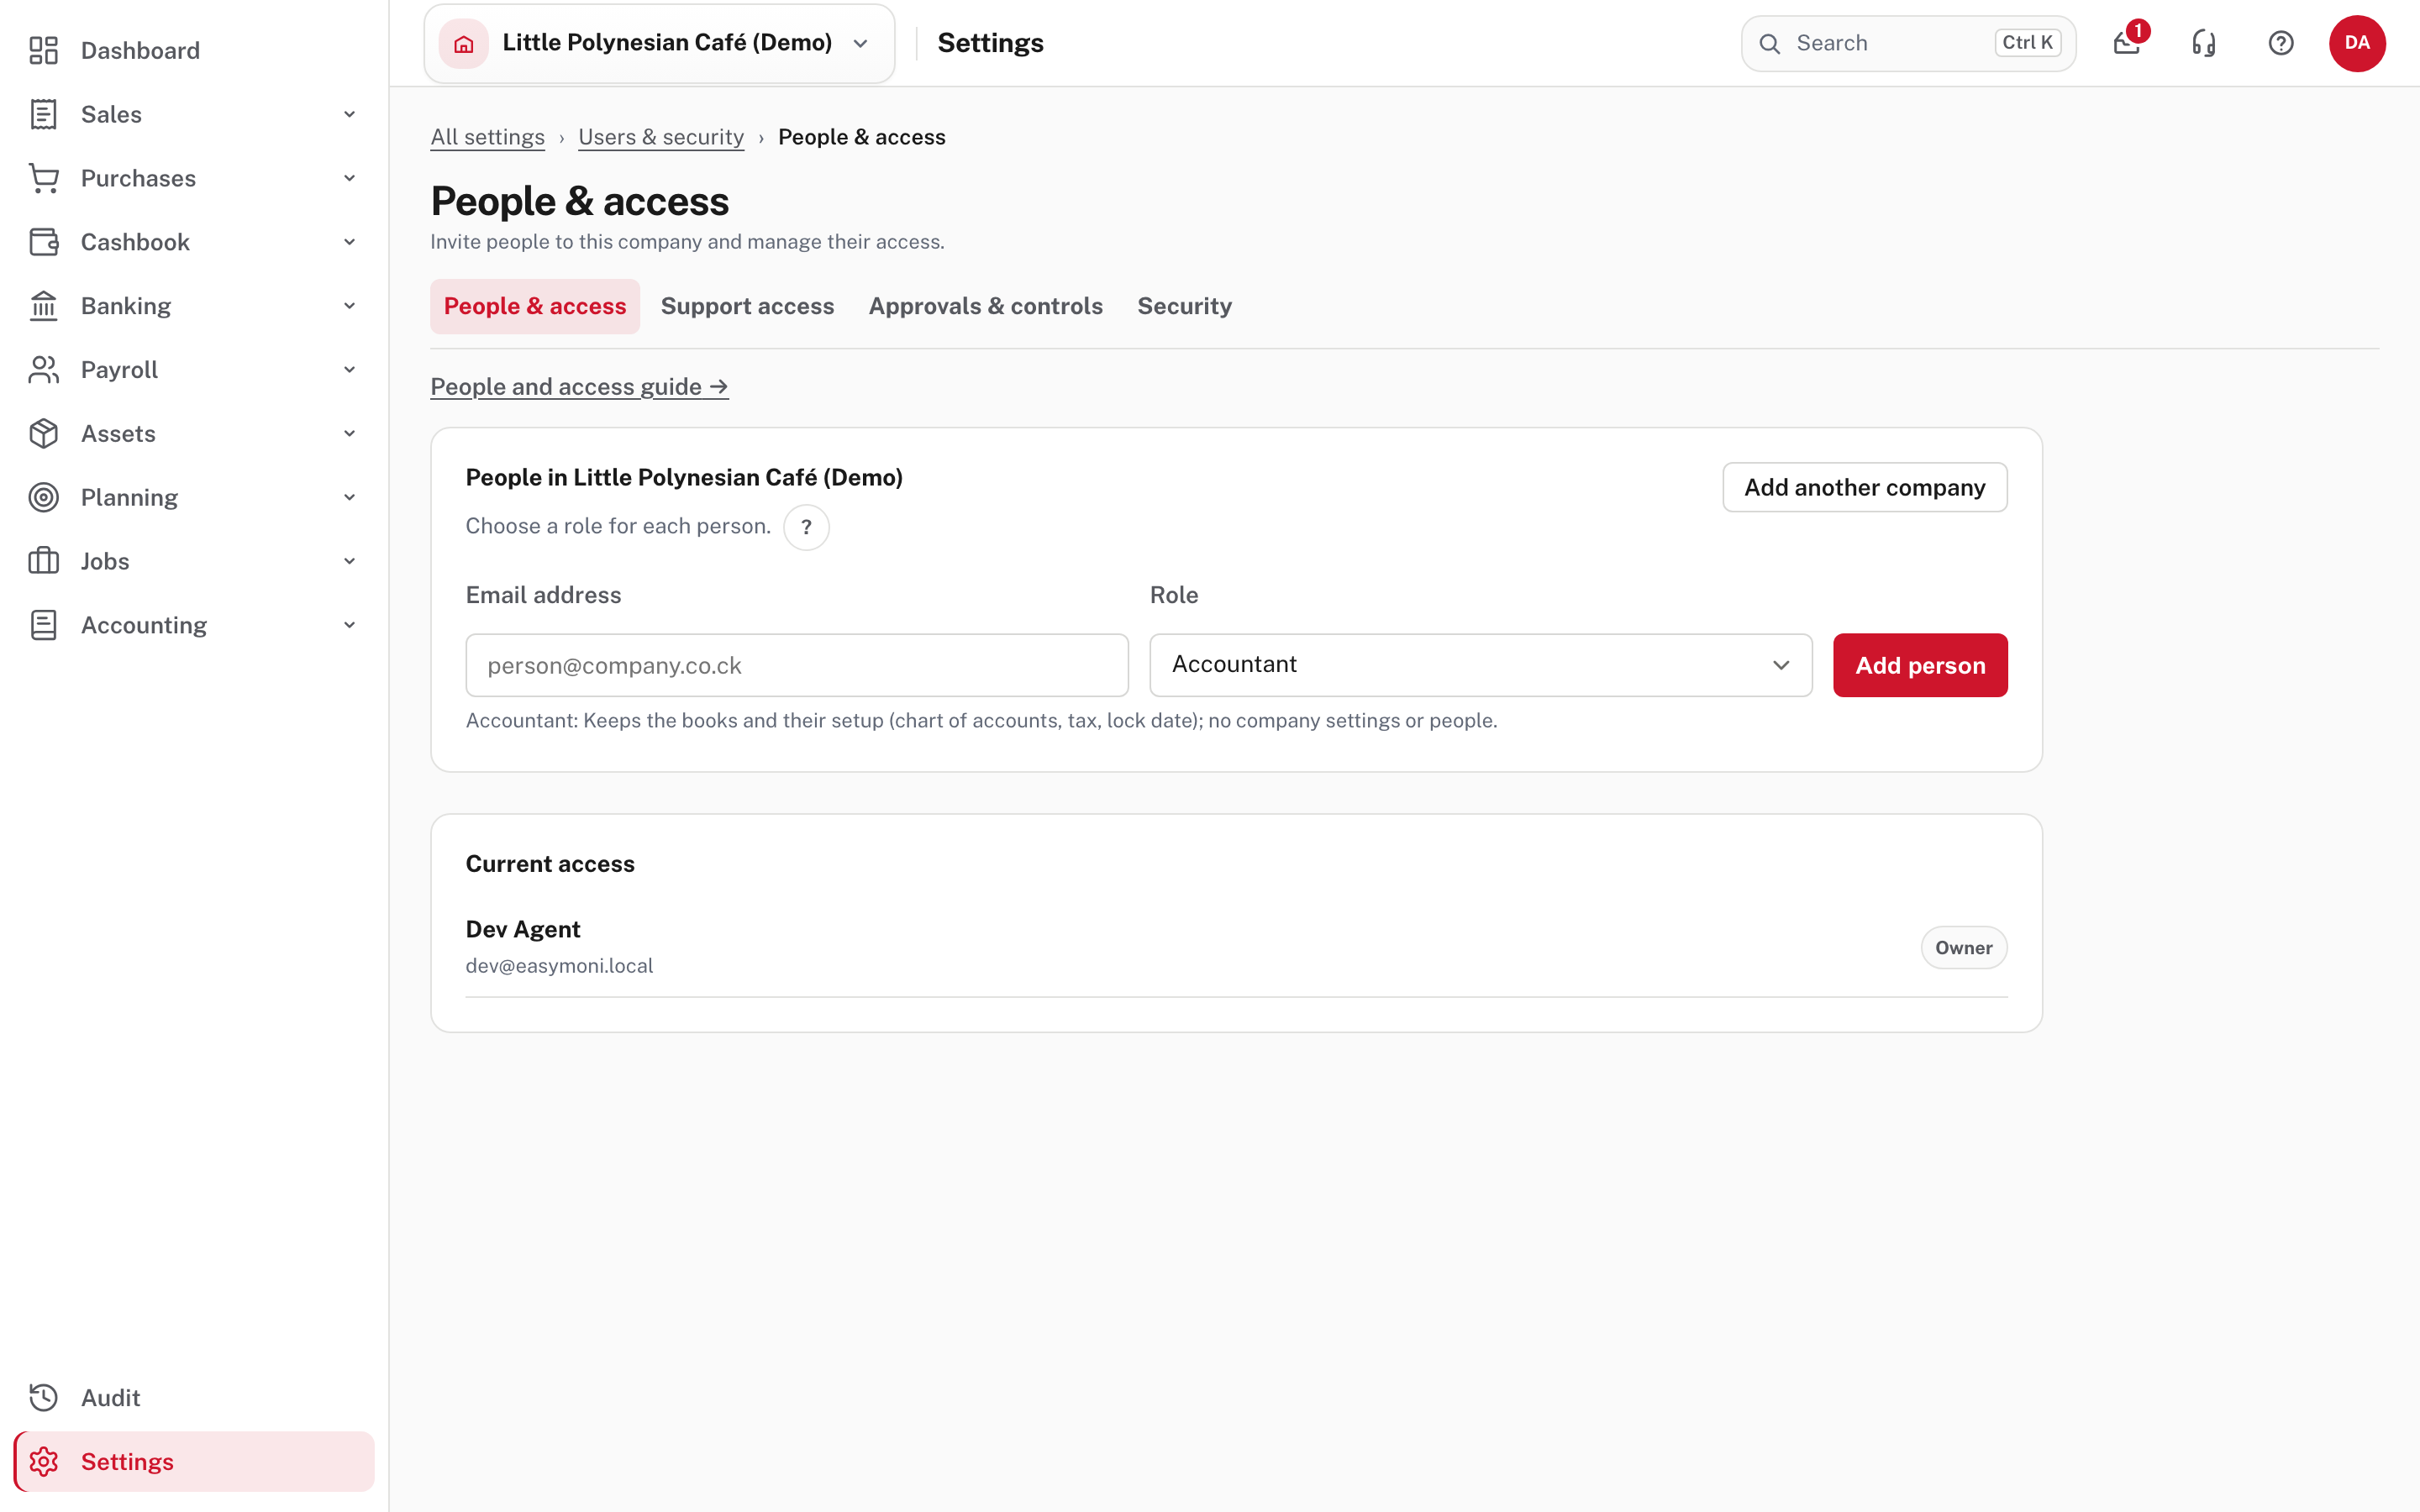Click the Jobs briefcase icon
Screen dimensions: 2420x1512
[x=43, y=561]
